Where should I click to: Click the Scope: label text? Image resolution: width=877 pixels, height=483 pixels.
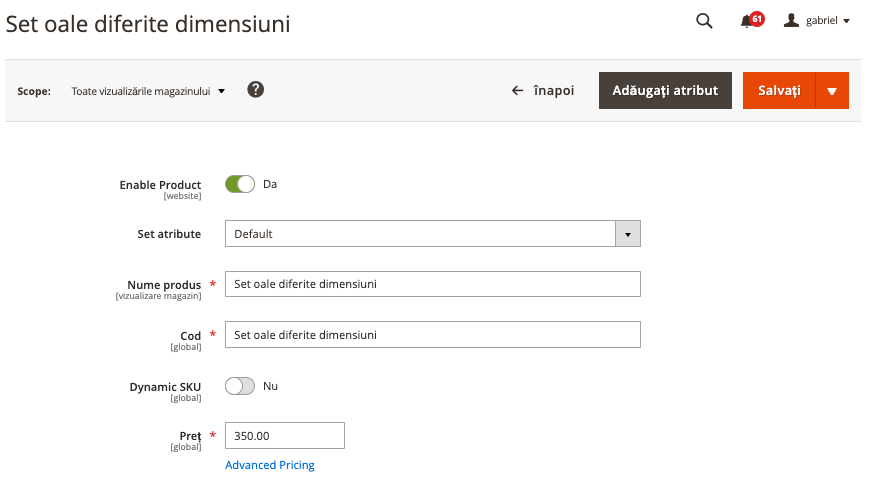(34, 91)
